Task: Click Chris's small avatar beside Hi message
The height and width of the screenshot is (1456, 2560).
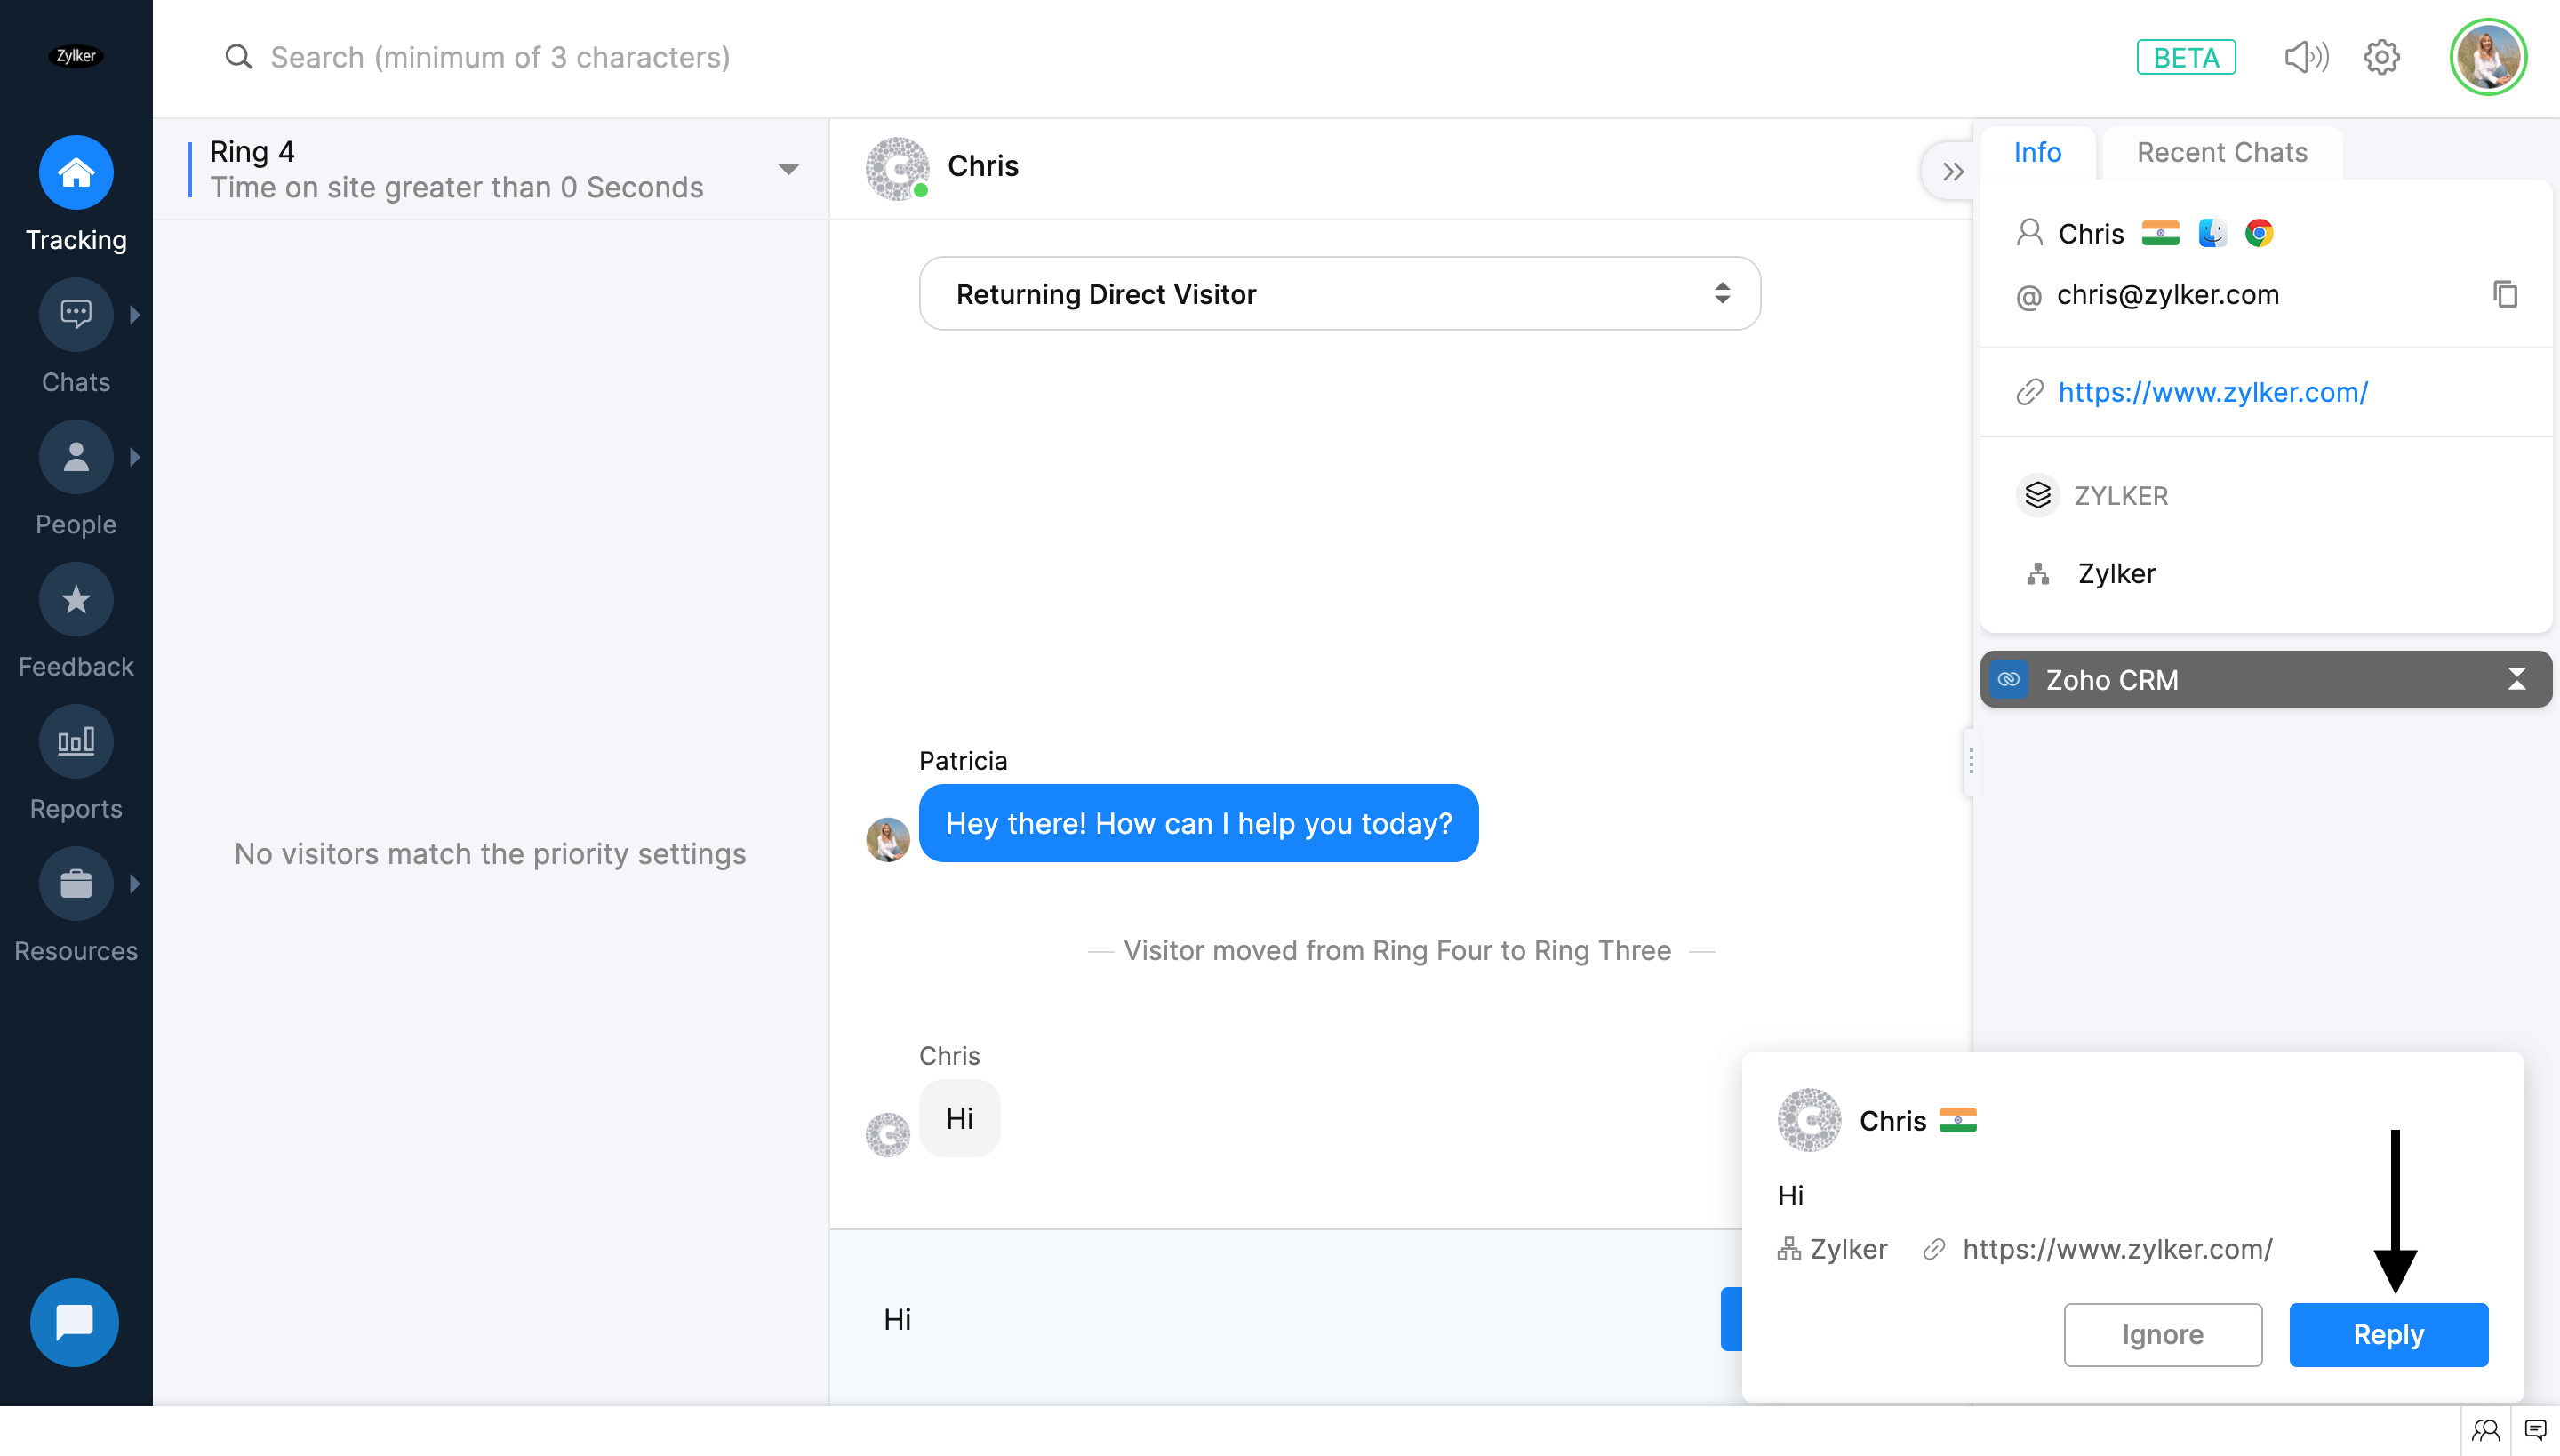Action: click(887, 1134)
